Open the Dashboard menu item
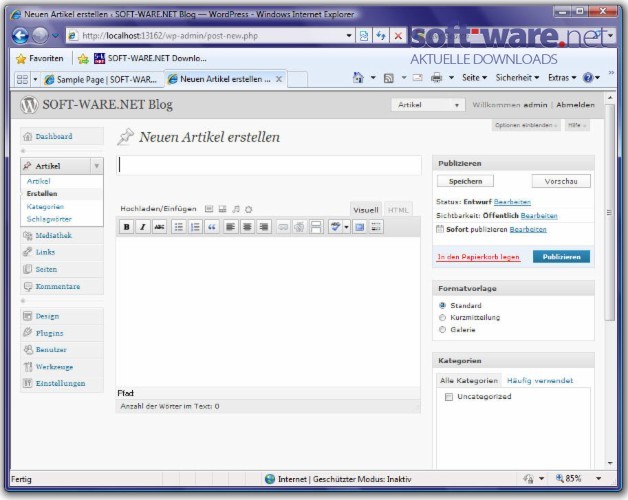The width and height of the screenshot is (628, 500). pyautogui.click(x=62, y=137)
